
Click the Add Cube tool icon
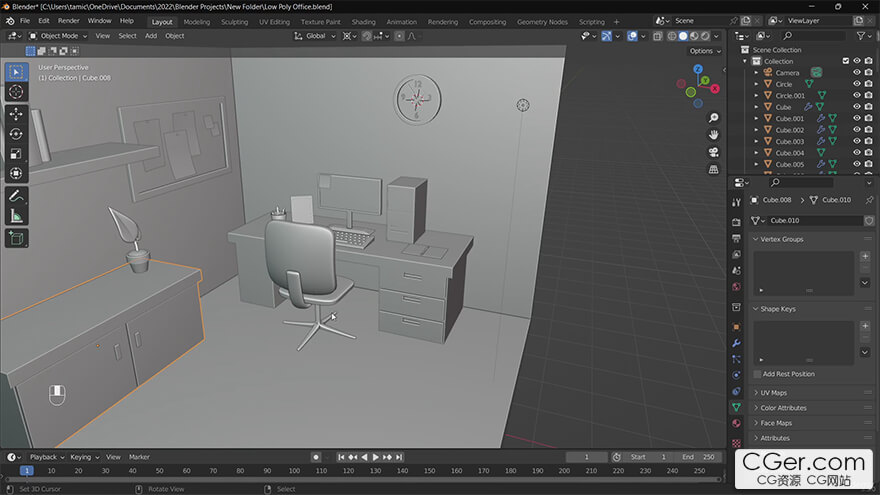coord(16,238)
